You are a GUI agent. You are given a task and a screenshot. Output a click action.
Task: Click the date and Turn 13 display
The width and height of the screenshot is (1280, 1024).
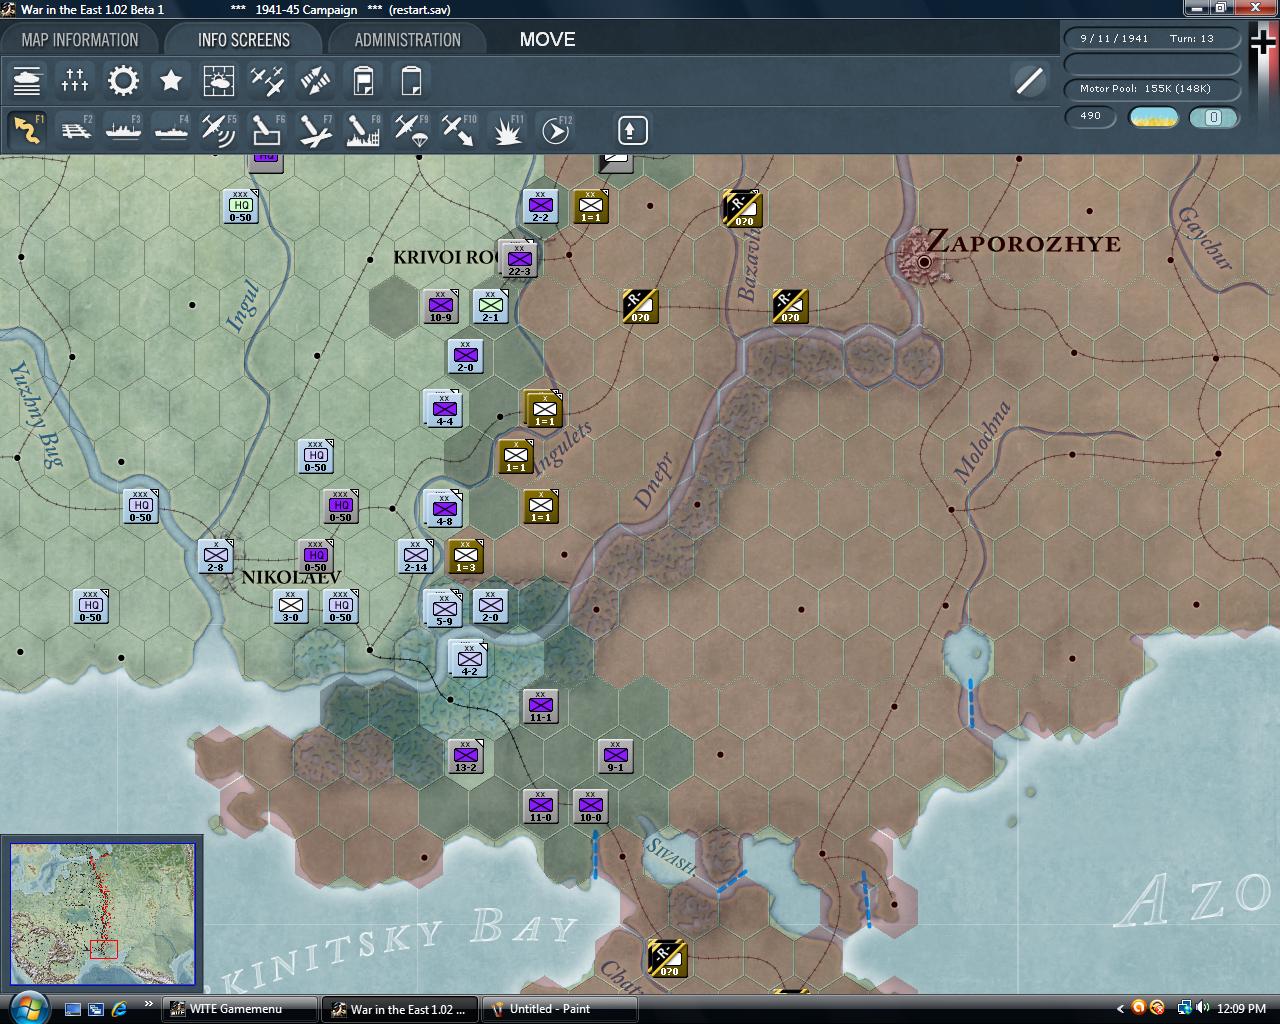(x=1151, y=38)
